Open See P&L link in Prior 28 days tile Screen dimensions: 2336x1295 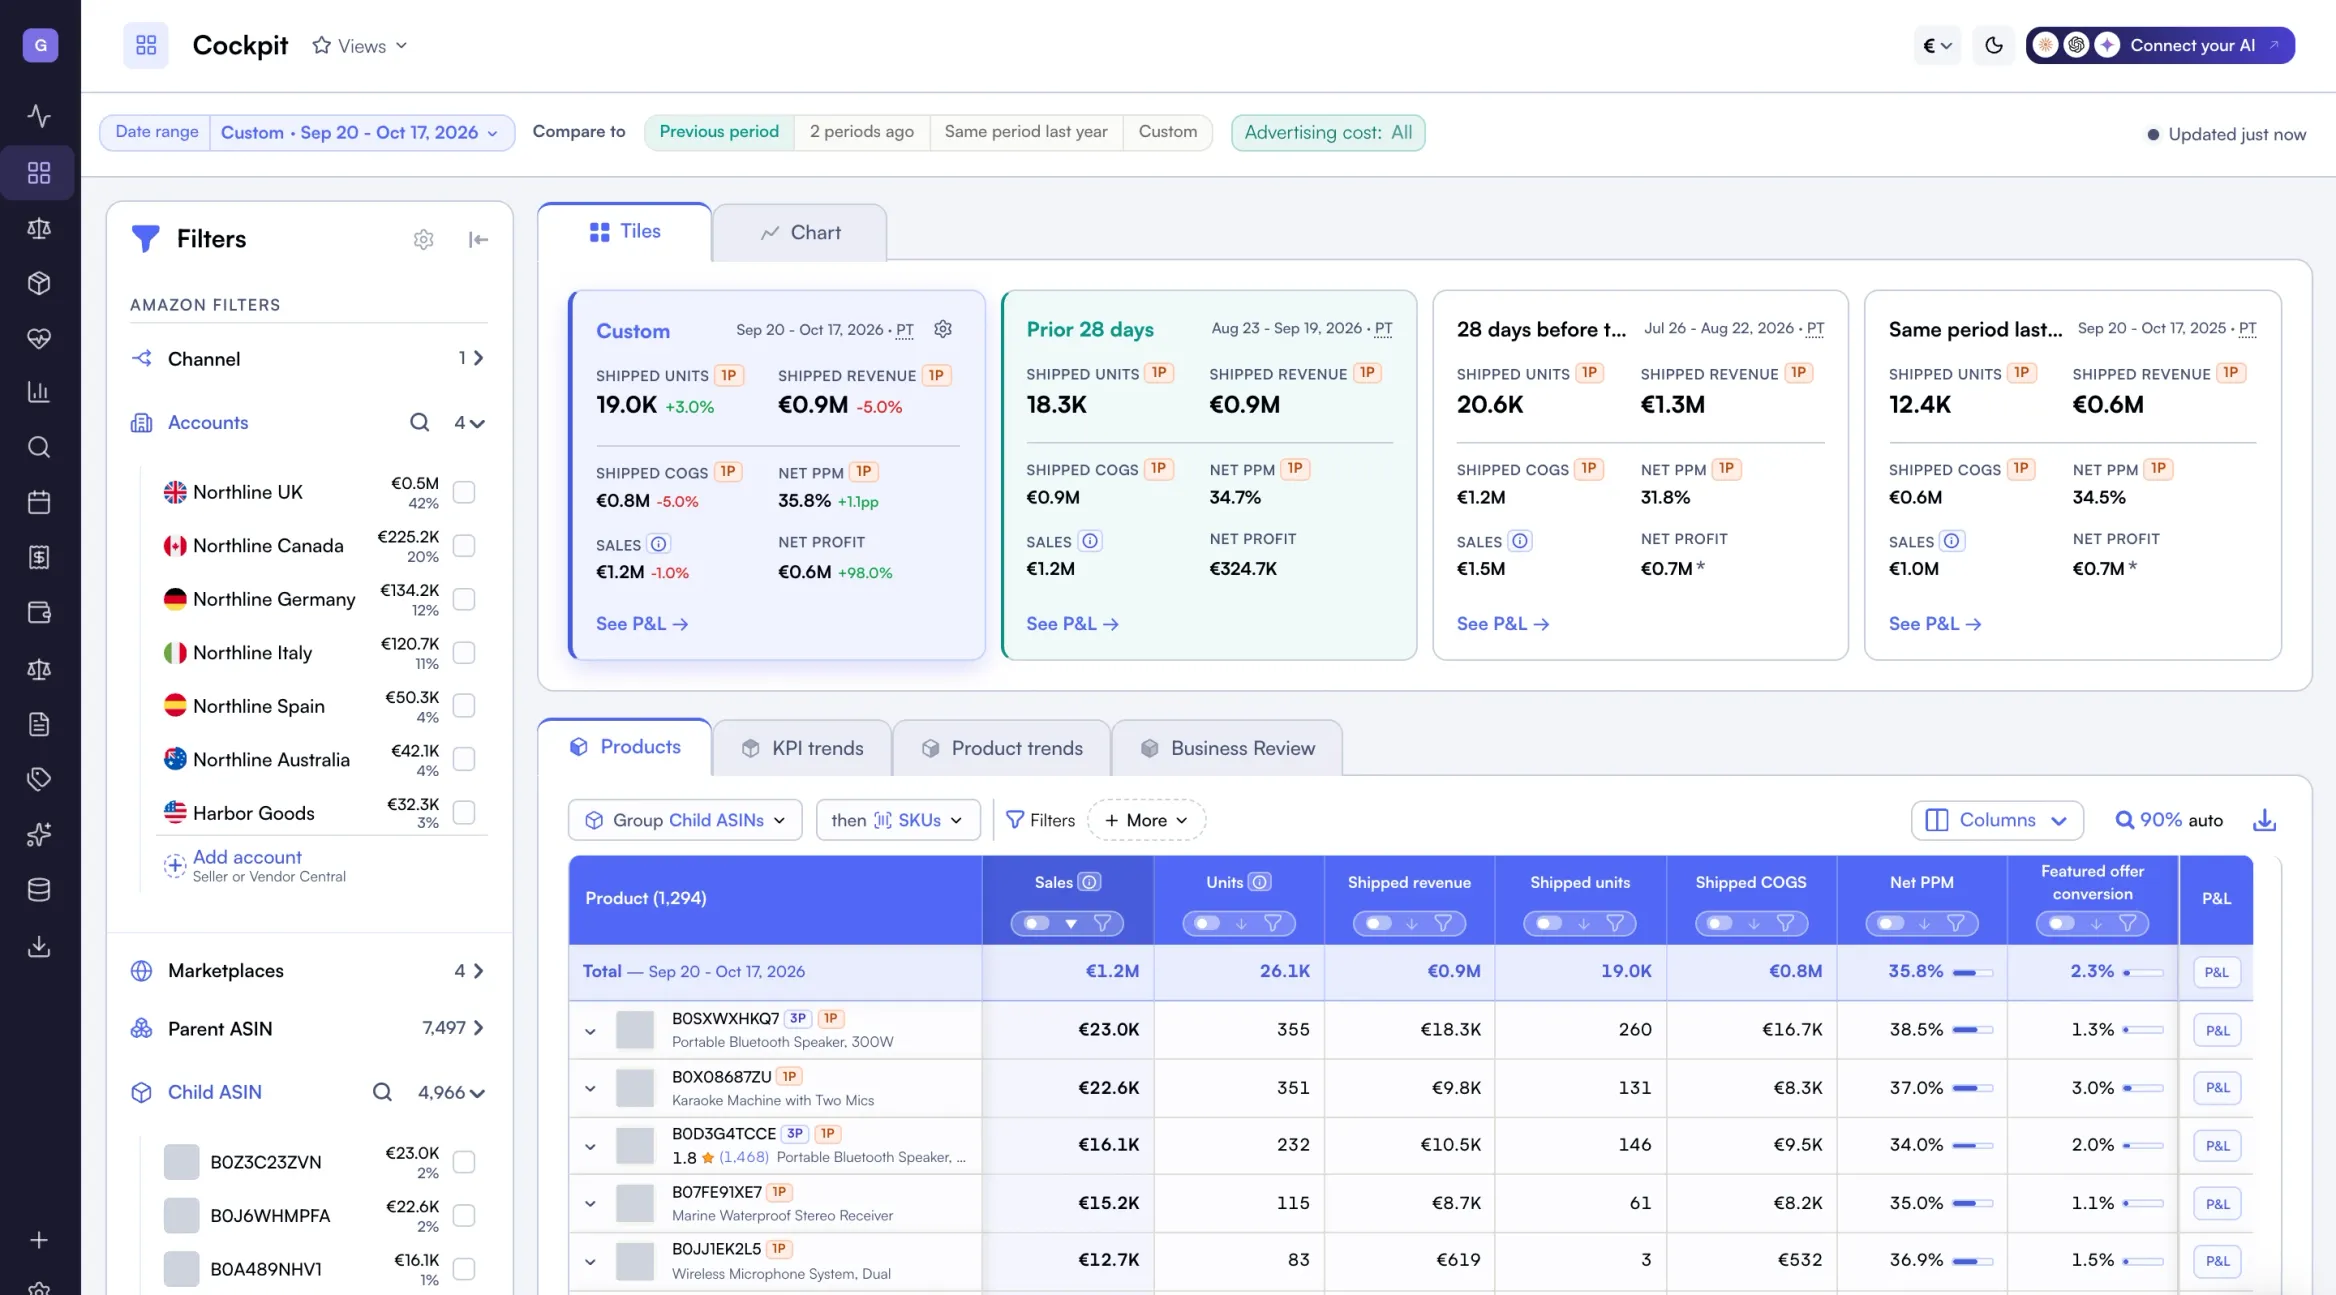1072,624
